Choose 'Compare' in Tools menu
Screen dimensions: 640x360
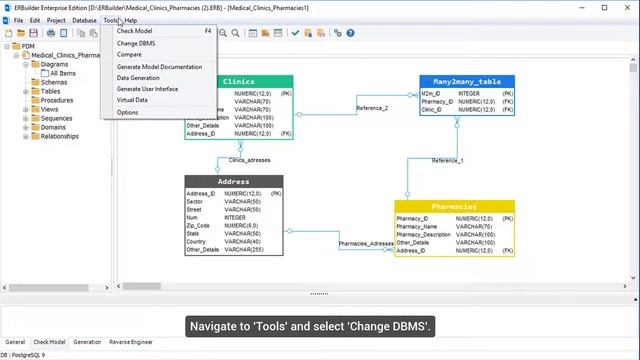pyautogui.click(x=159, y=54)
